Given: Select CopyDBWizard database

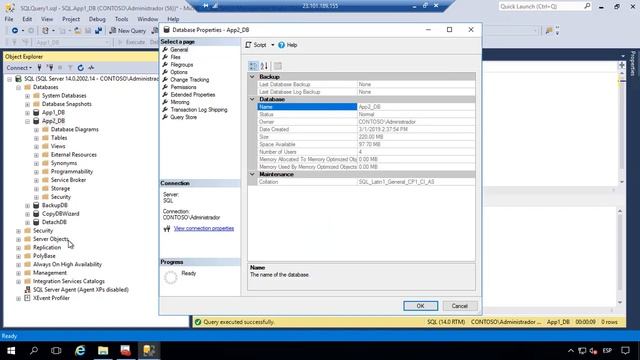Looking at the screenshot, I should (x=61, y=214).
